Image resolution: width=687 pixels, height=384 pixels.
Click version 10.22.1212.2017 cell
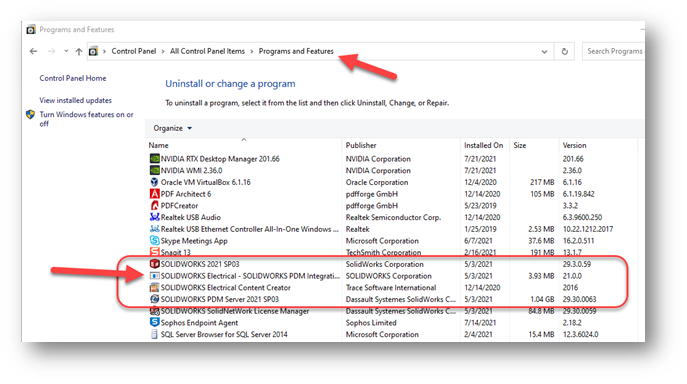[x=588, y=229]
